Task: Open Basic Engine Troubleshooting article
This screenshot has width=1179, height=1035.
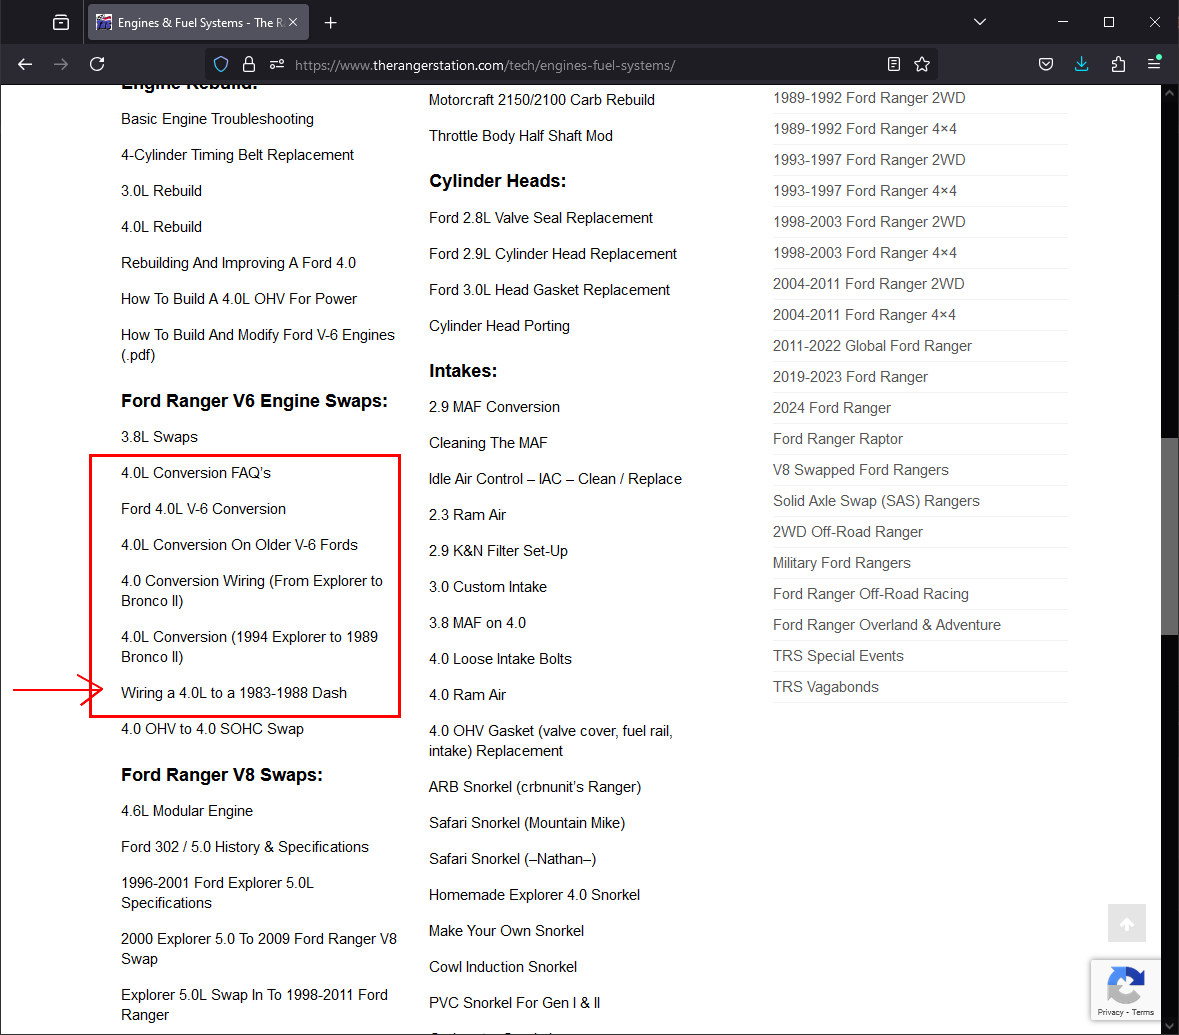Action: (x=217, y=119)
